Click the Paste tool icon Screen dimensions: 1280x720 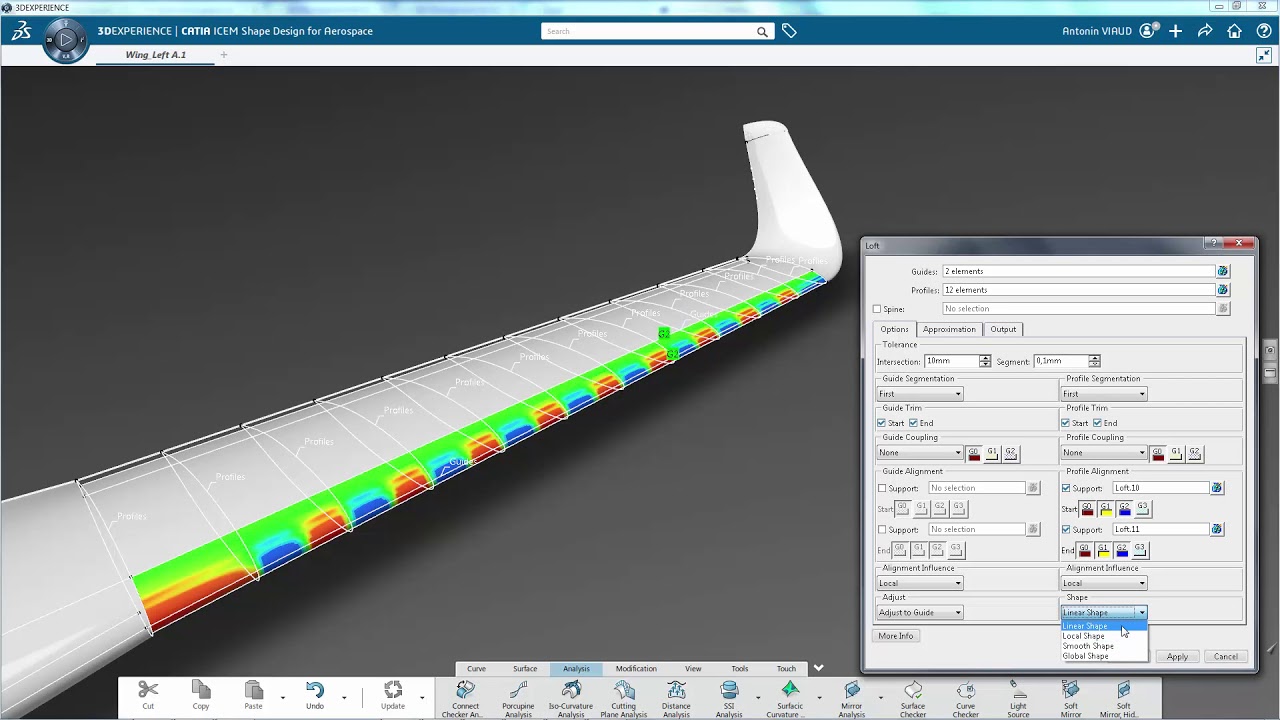(x=253, y=690)
